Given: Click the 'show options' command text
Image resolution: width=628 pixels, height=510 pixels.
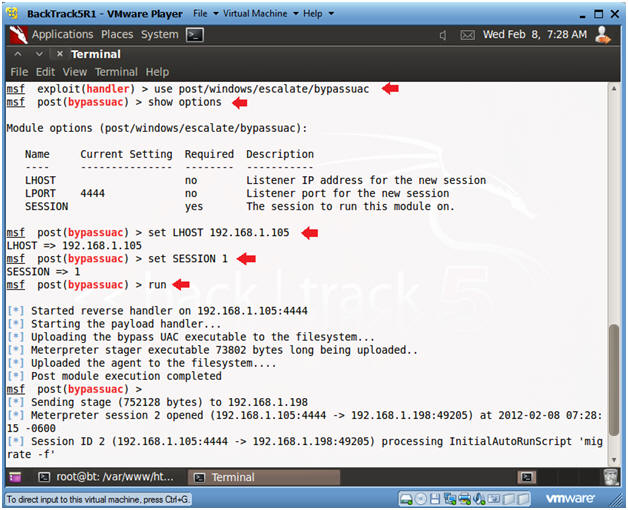Looking at the screenshot, I should click(185, 102).
